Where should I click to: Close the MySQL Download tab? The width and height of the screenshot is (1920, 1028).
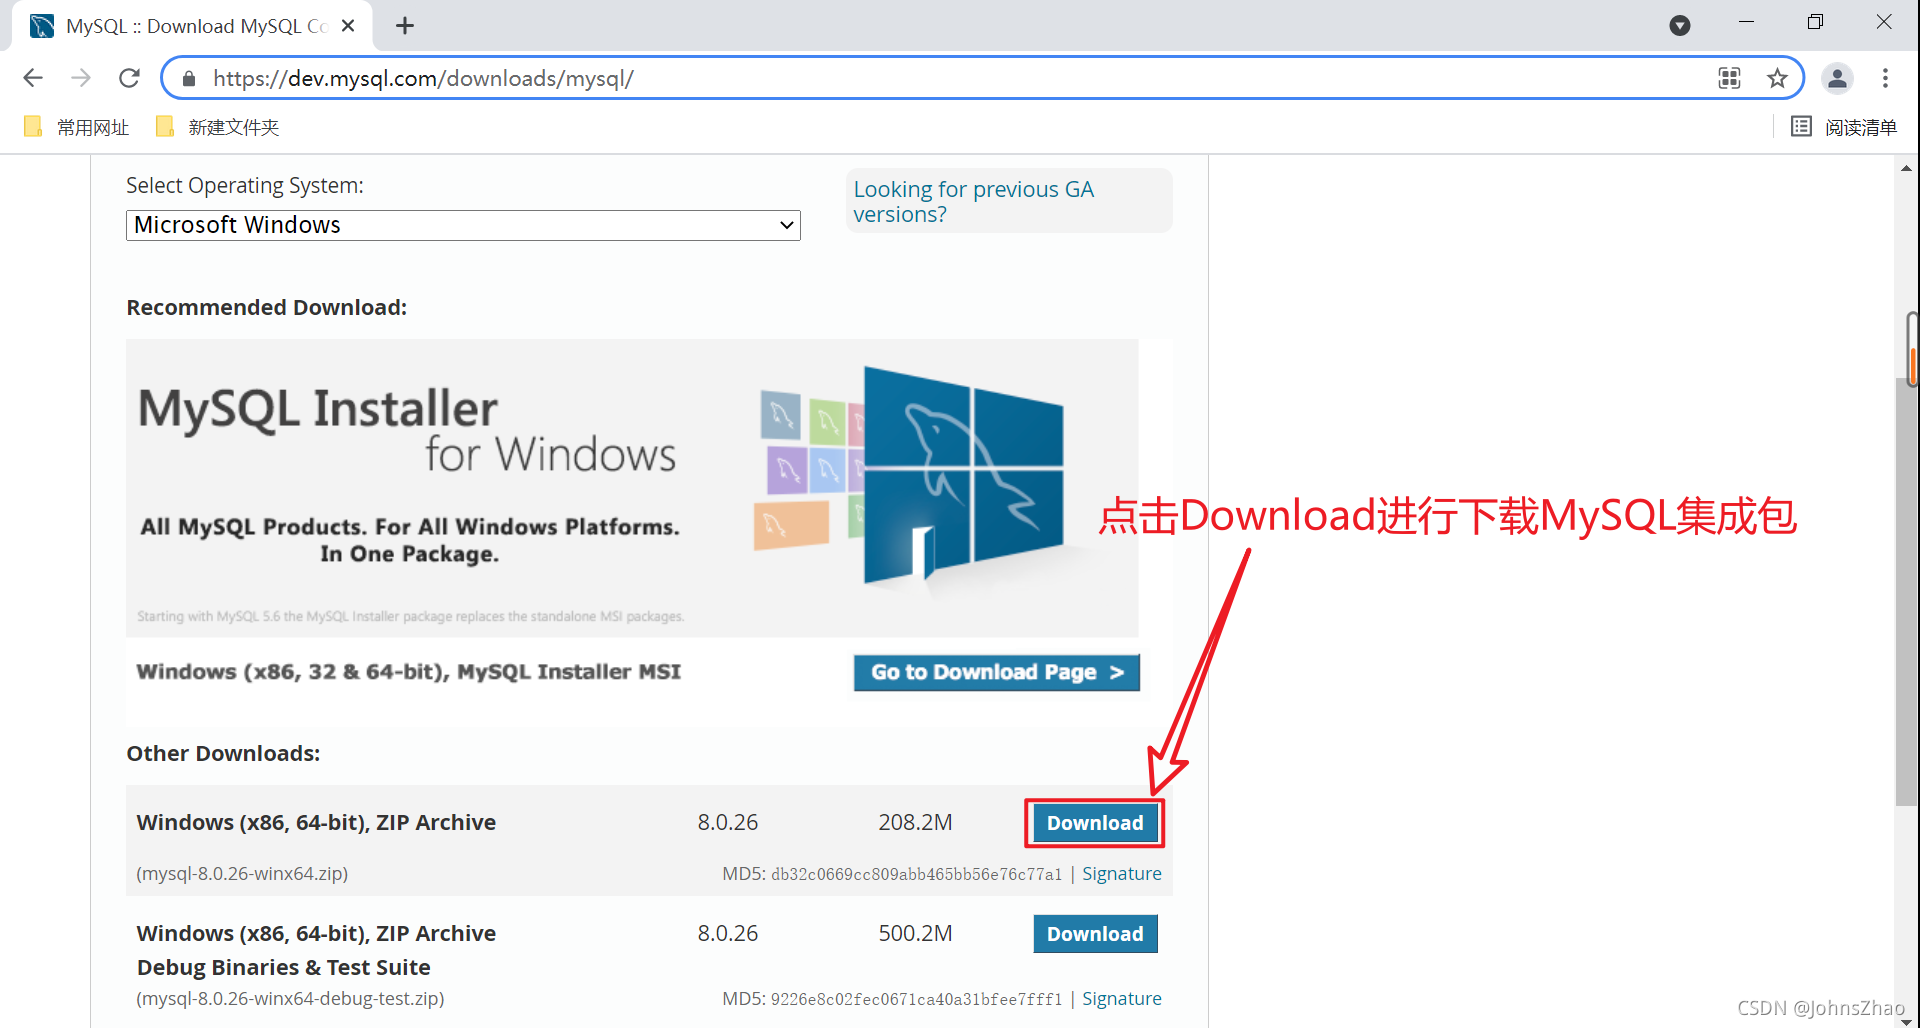click(x=348, y=26)
